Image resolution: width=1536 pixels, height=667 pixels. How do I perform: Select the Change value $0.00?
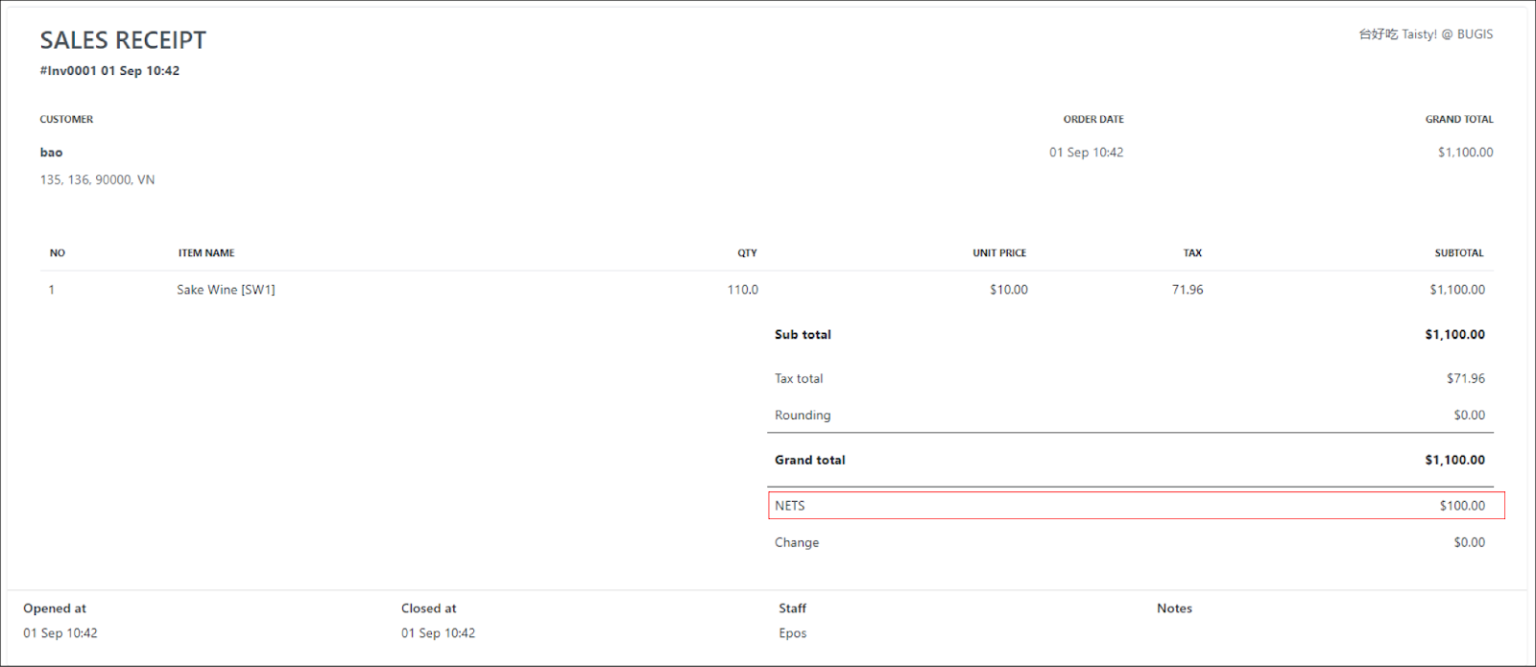pos(1469,542)
